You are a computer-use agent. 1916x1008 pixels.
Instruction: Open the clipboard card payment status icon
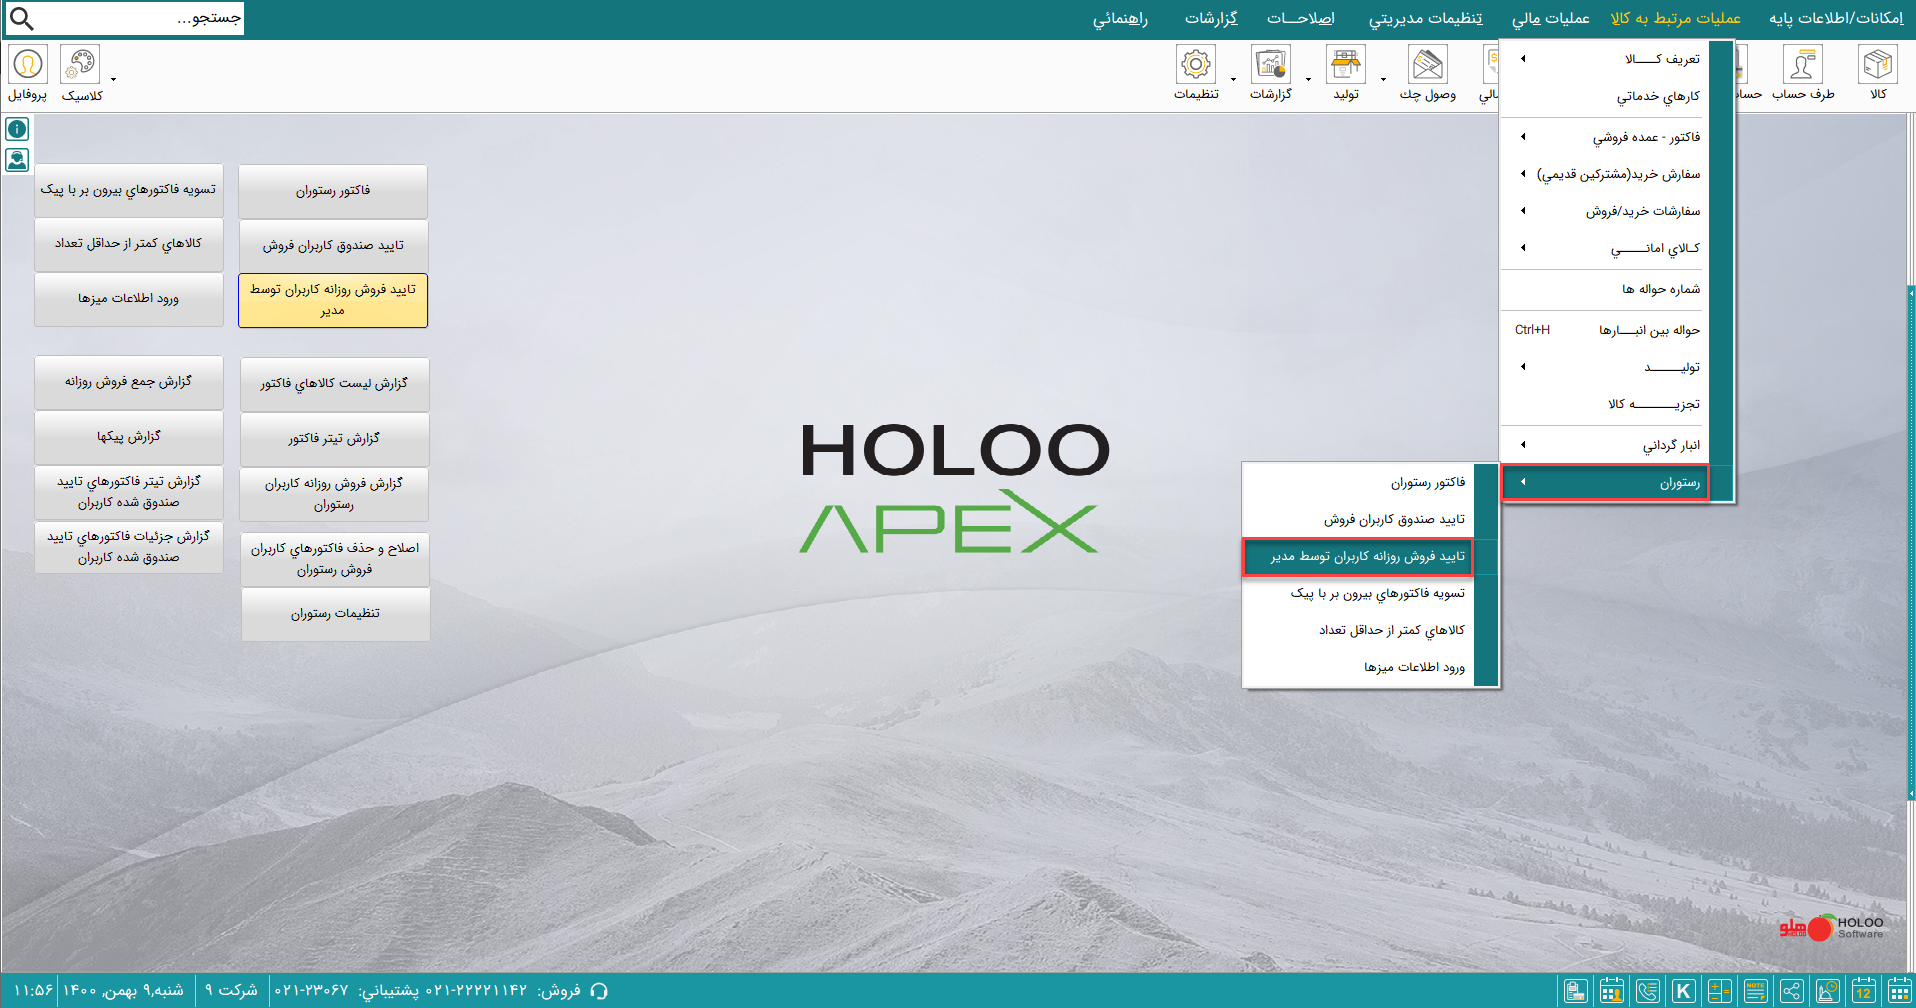tap(1576, 991)
